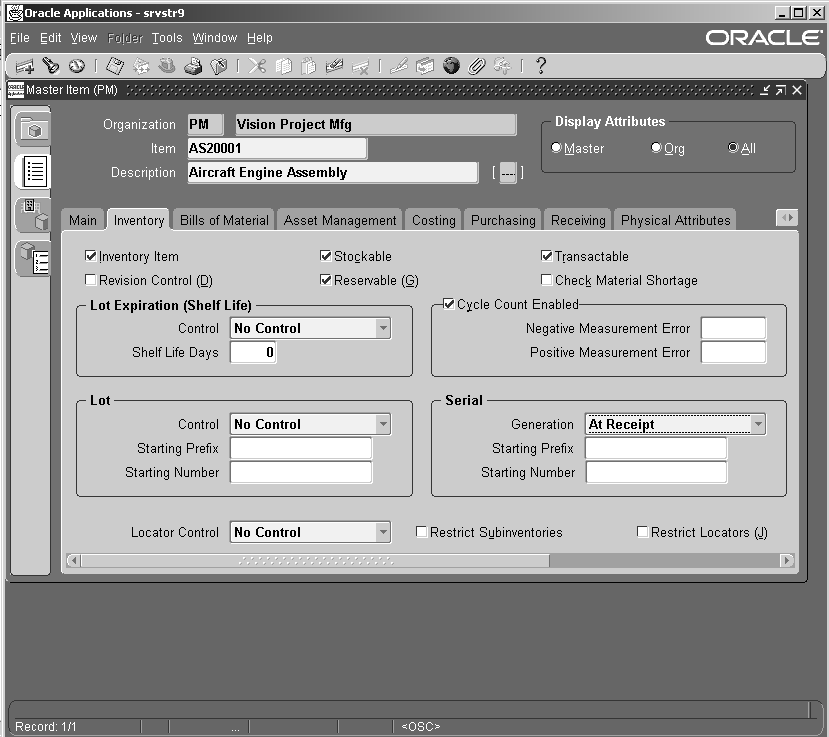Click the Edit Field pencil icon
The image size is (829, 737).
[x=399, y=66]
